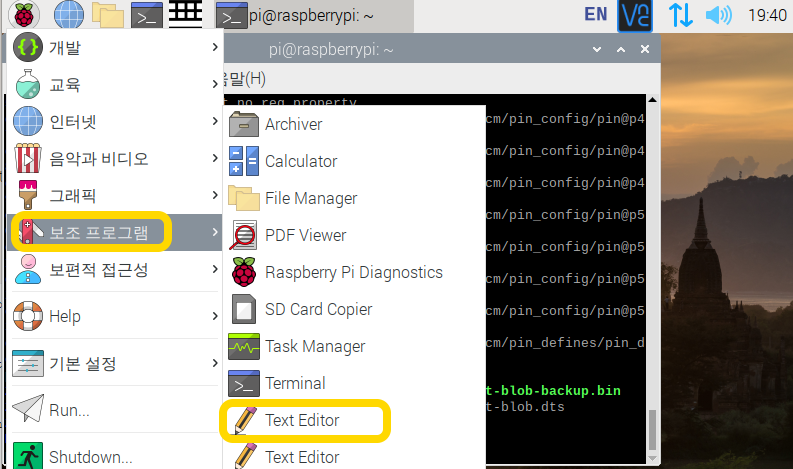The image size is (793, 469).
Task: Open the file manager folders icon in taskbar
Action: 107,15
